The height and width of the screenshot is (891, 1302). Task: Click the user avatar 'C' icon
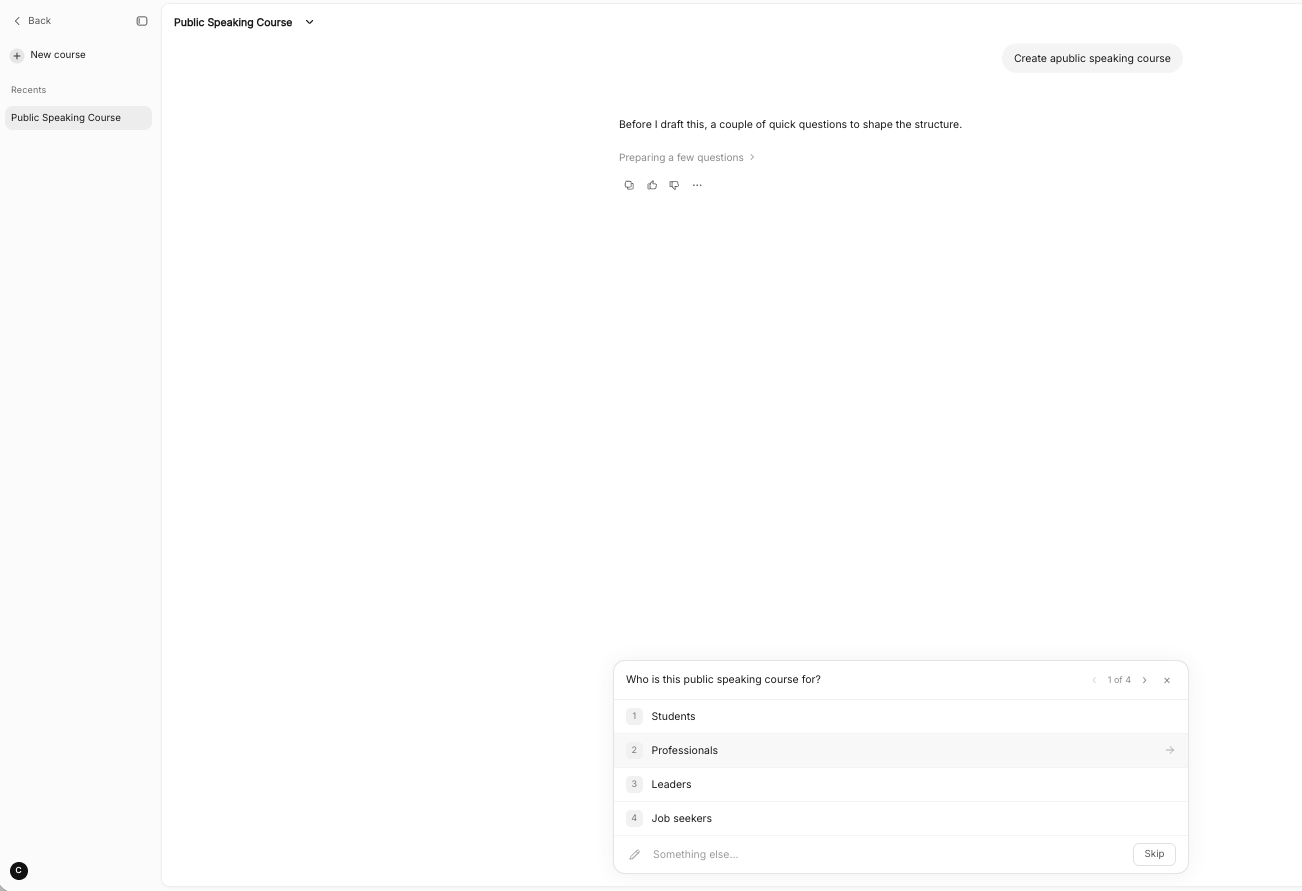tap(19, 871)
